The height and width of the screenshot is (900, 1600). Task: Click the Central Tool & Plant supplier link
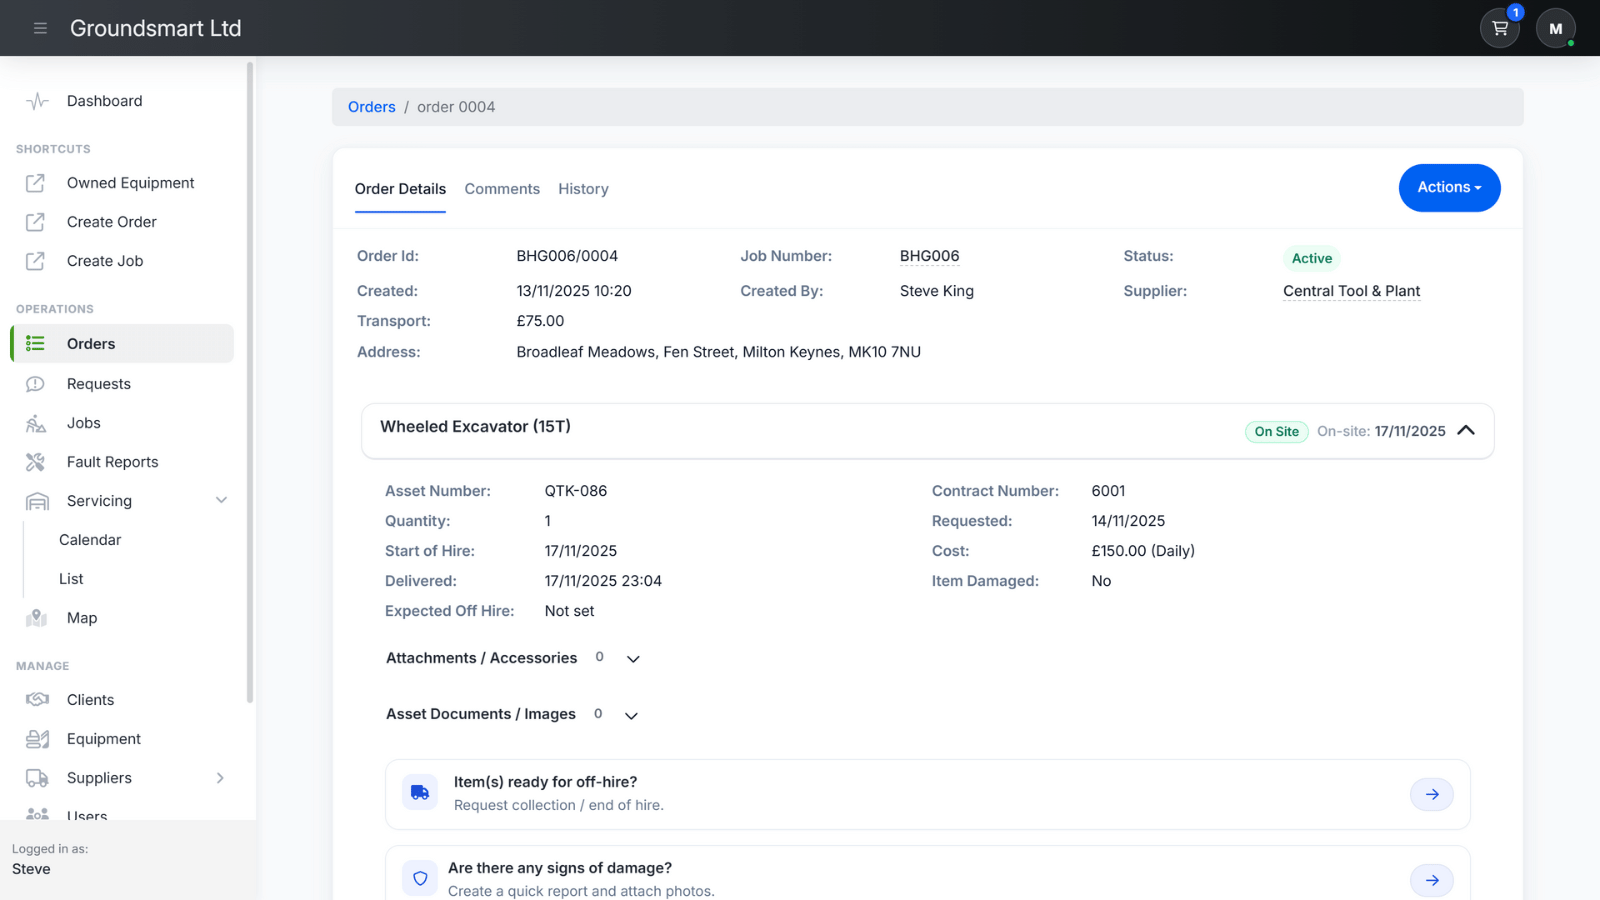point(1350,291)
